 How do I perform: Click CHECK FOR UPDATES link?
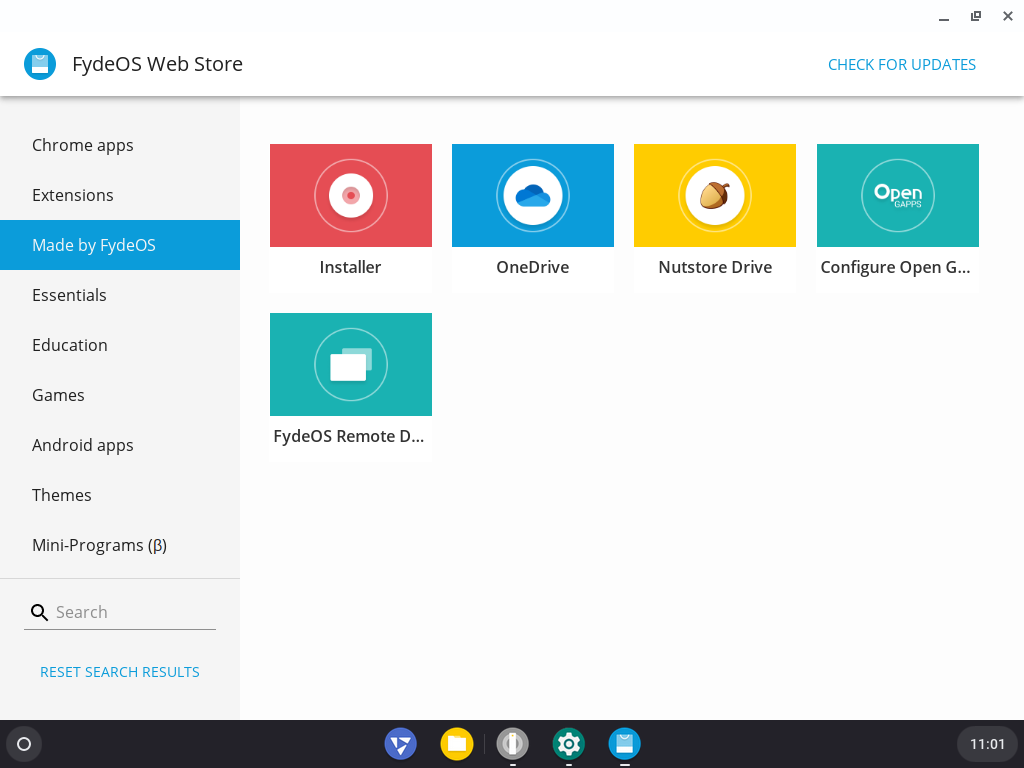click(x=902, y=65)
